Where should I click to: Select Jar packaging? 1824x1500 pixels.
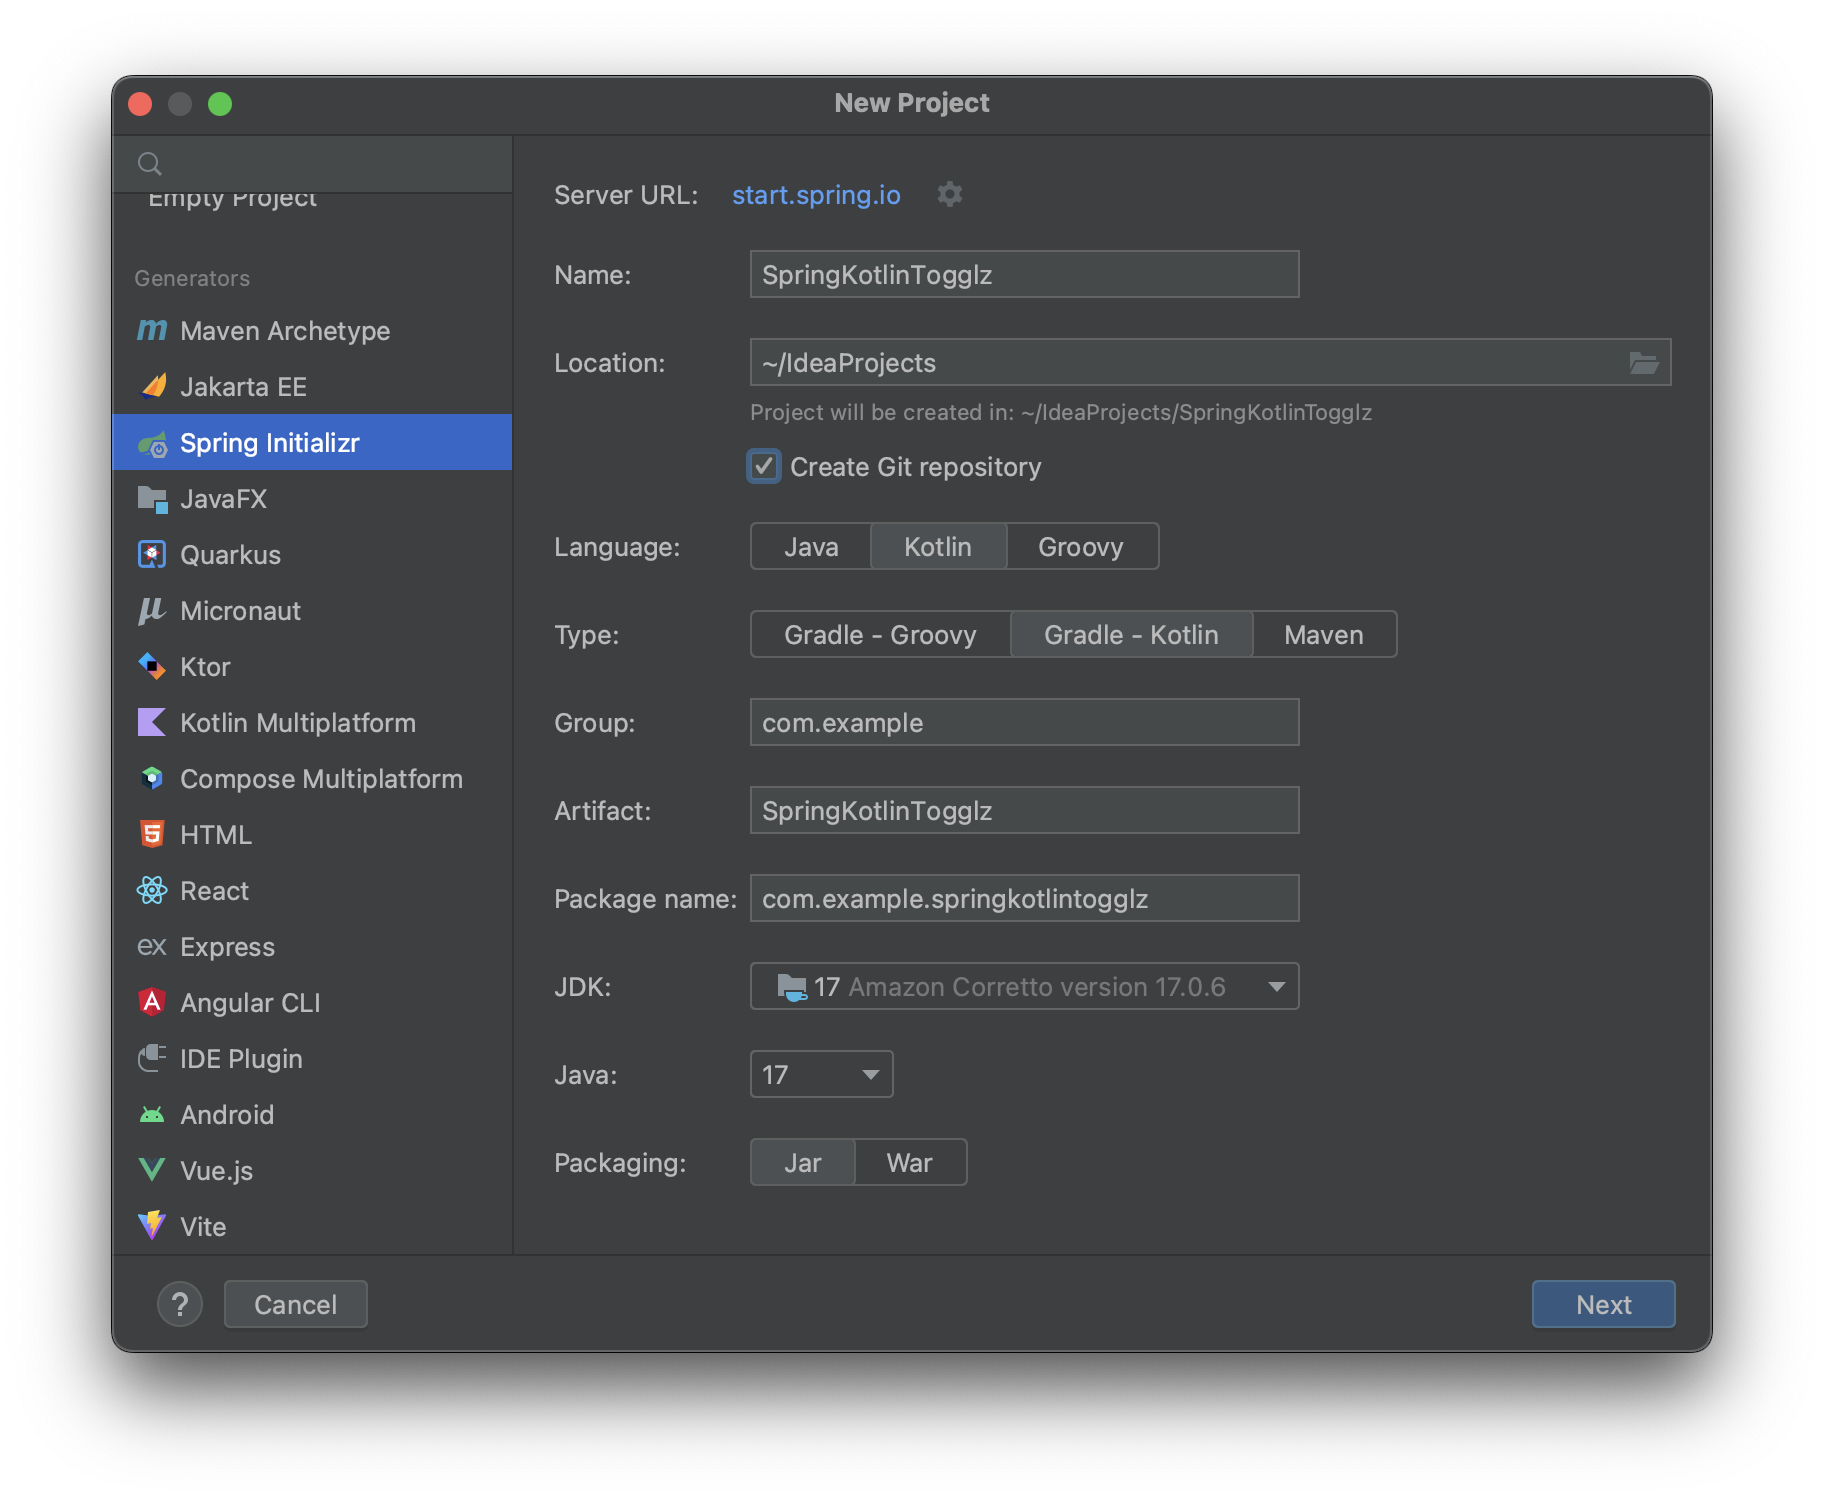(803, 1163)
